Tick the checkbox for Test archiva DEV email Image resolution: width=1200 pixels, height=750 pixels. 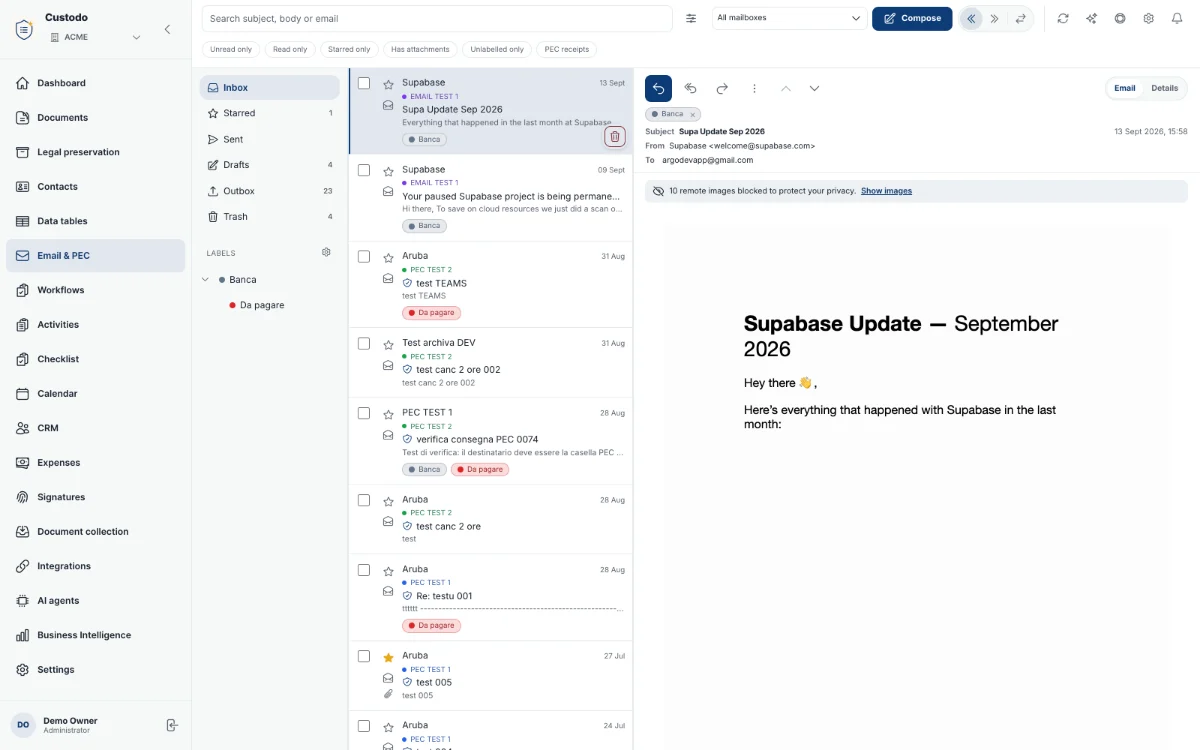(364, 343)
